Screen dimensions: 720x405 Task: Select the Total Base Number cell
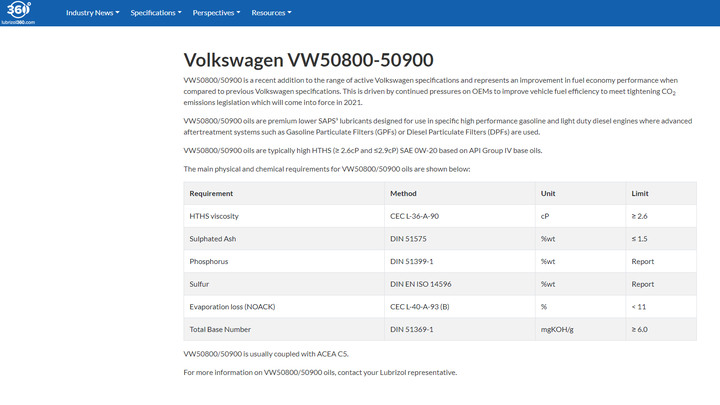[284, 329]
